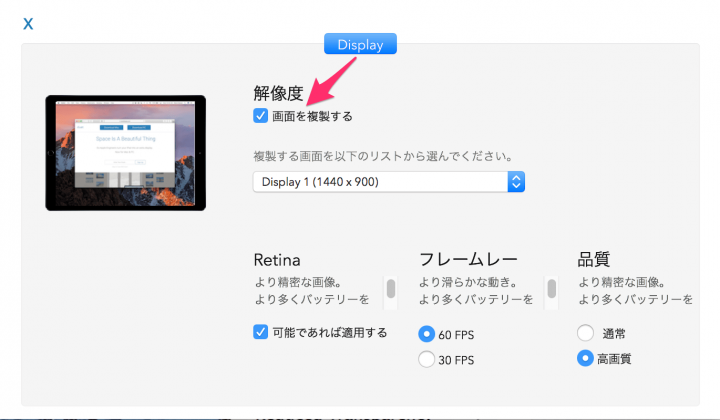This screenshot has width=720, height=420.
Task: Click the 解像度 section heading
Action: click(278, 93)
